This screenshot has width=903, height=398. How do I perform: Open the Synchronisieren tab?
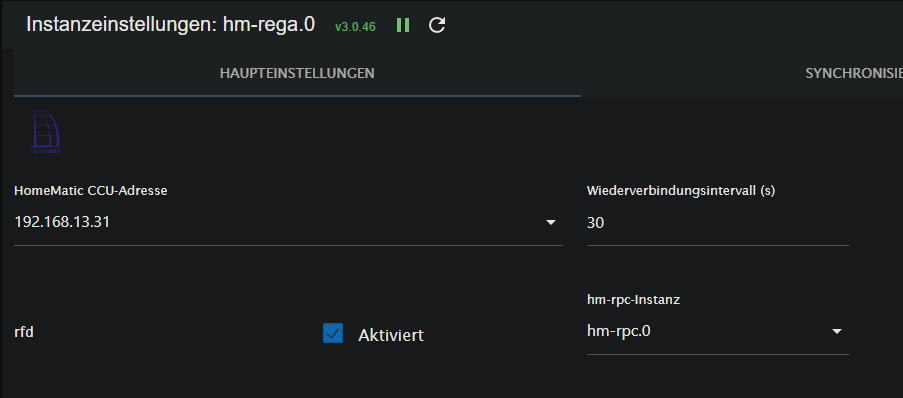point(854,73)
